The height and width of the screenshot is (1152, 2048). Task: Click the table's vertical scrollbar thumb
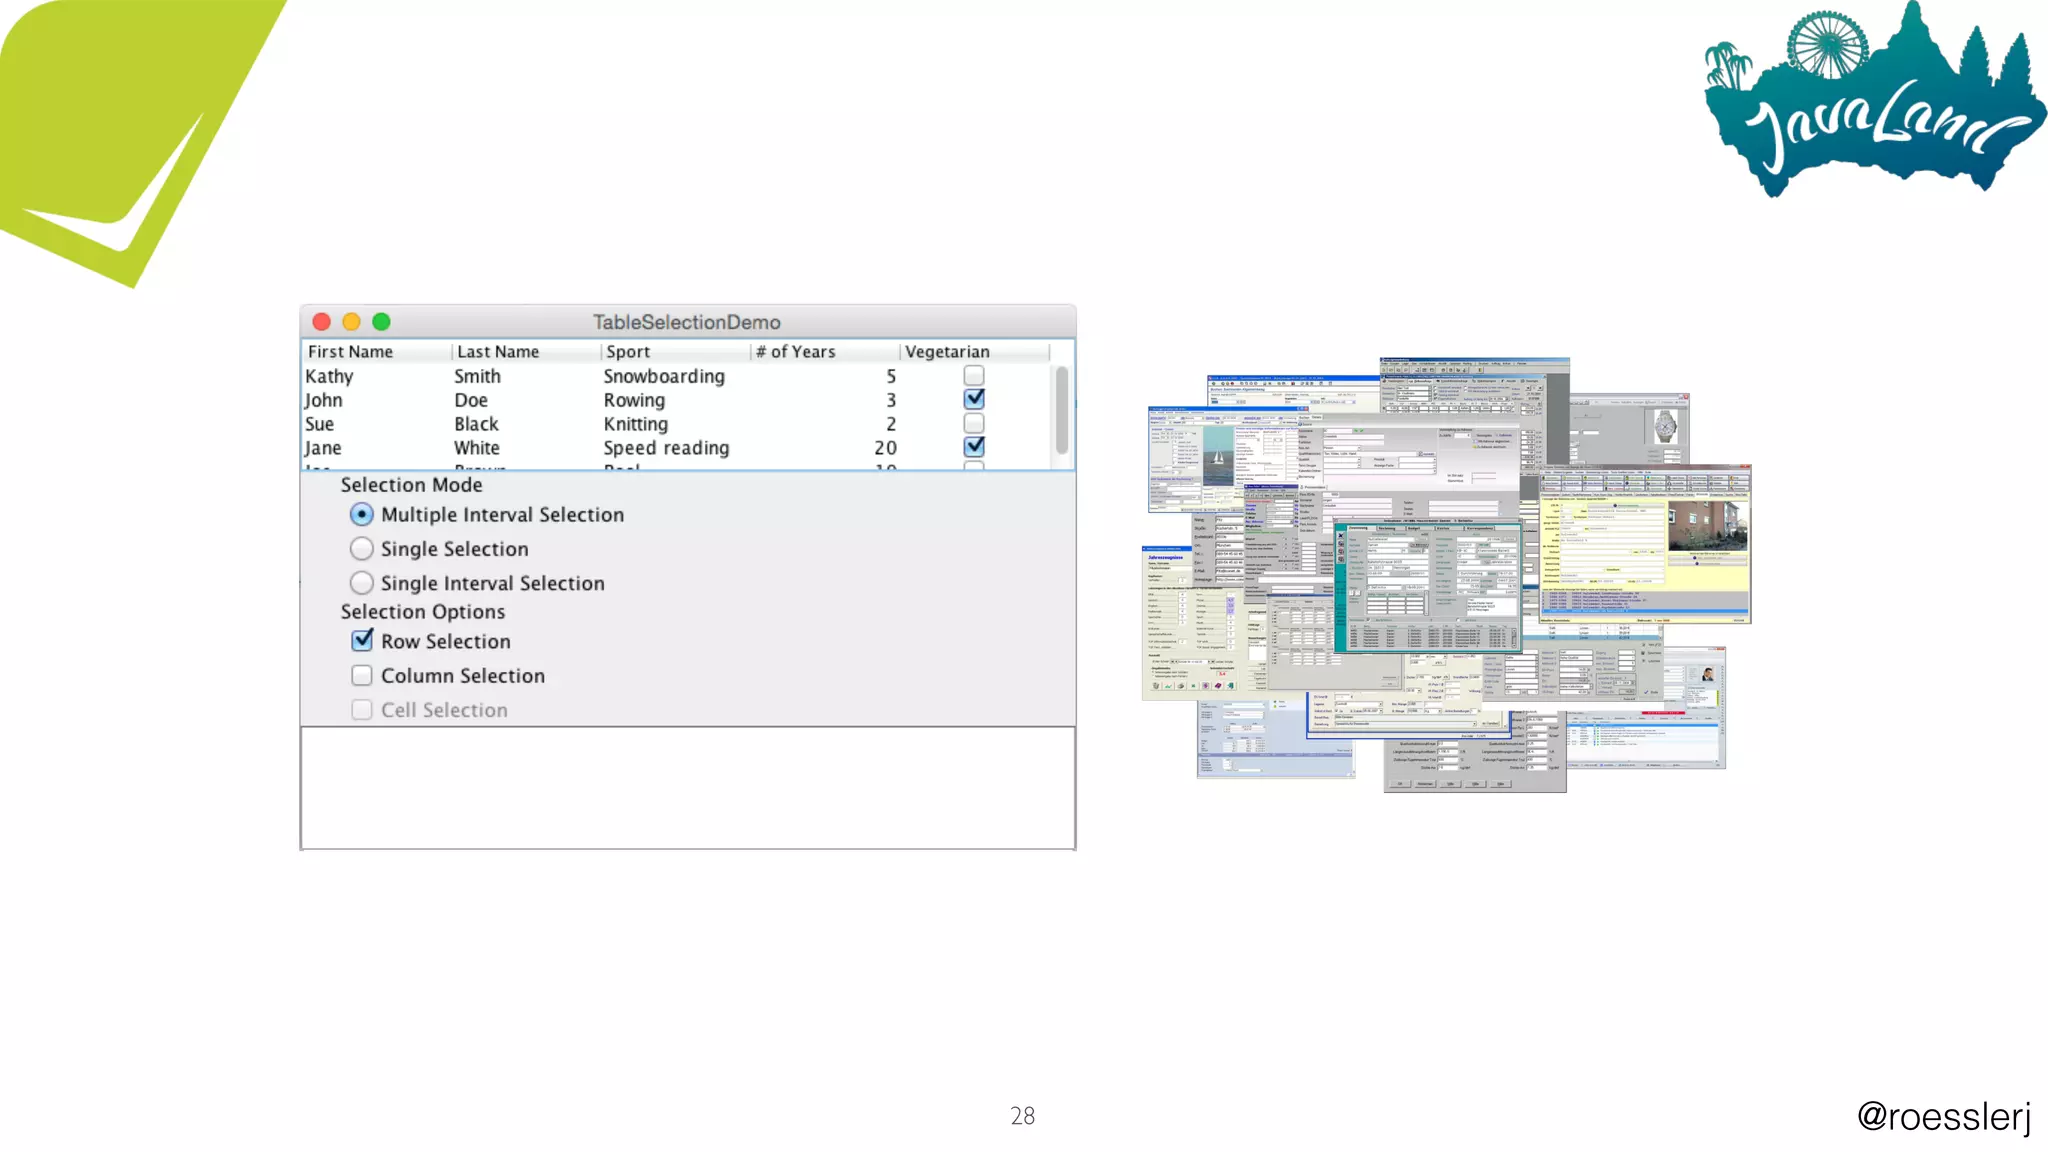[x=1061, y=410]
